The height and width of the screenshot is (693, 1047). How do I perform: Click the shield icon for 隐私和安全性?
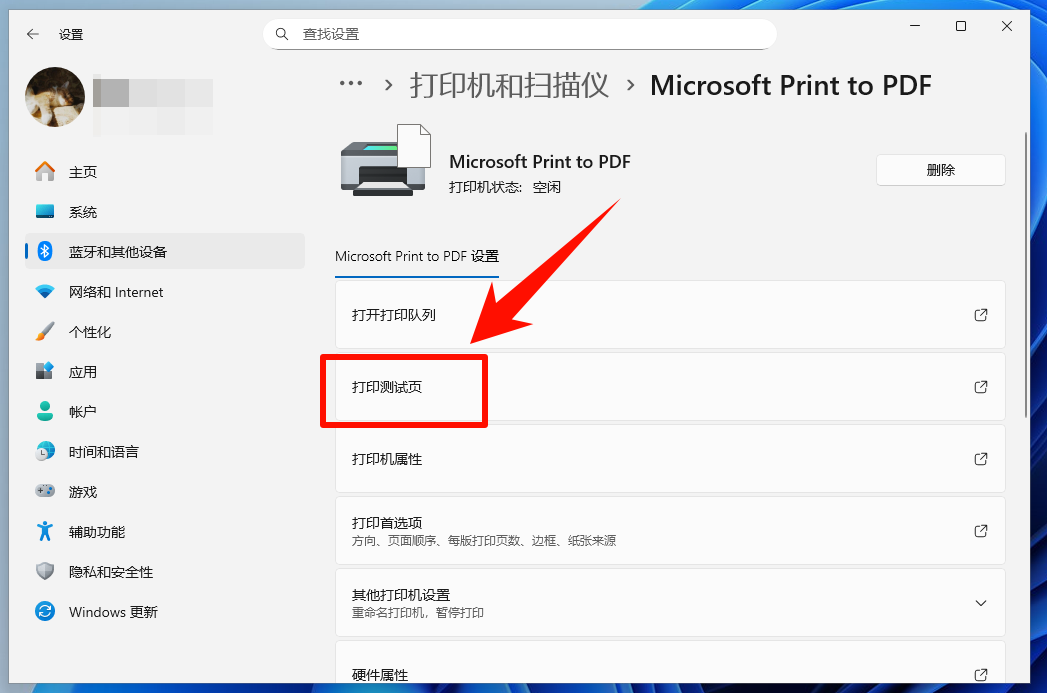click(x=45, y=571)
